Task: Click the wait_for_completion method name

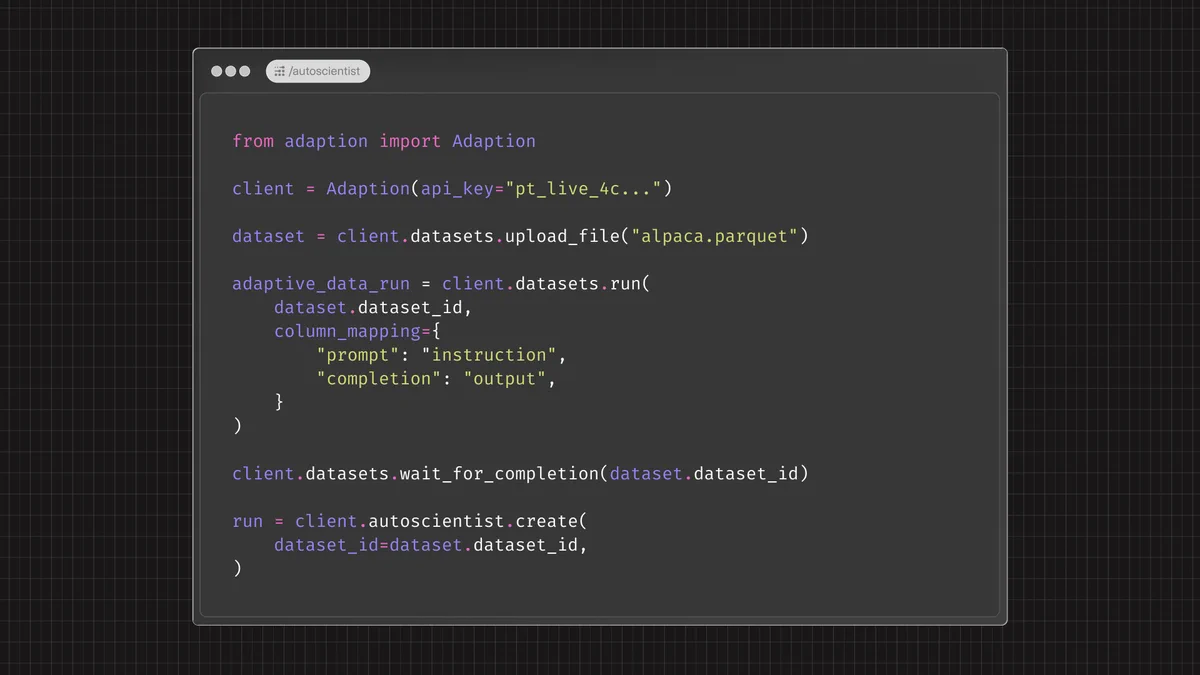Action: click(499, 474)
